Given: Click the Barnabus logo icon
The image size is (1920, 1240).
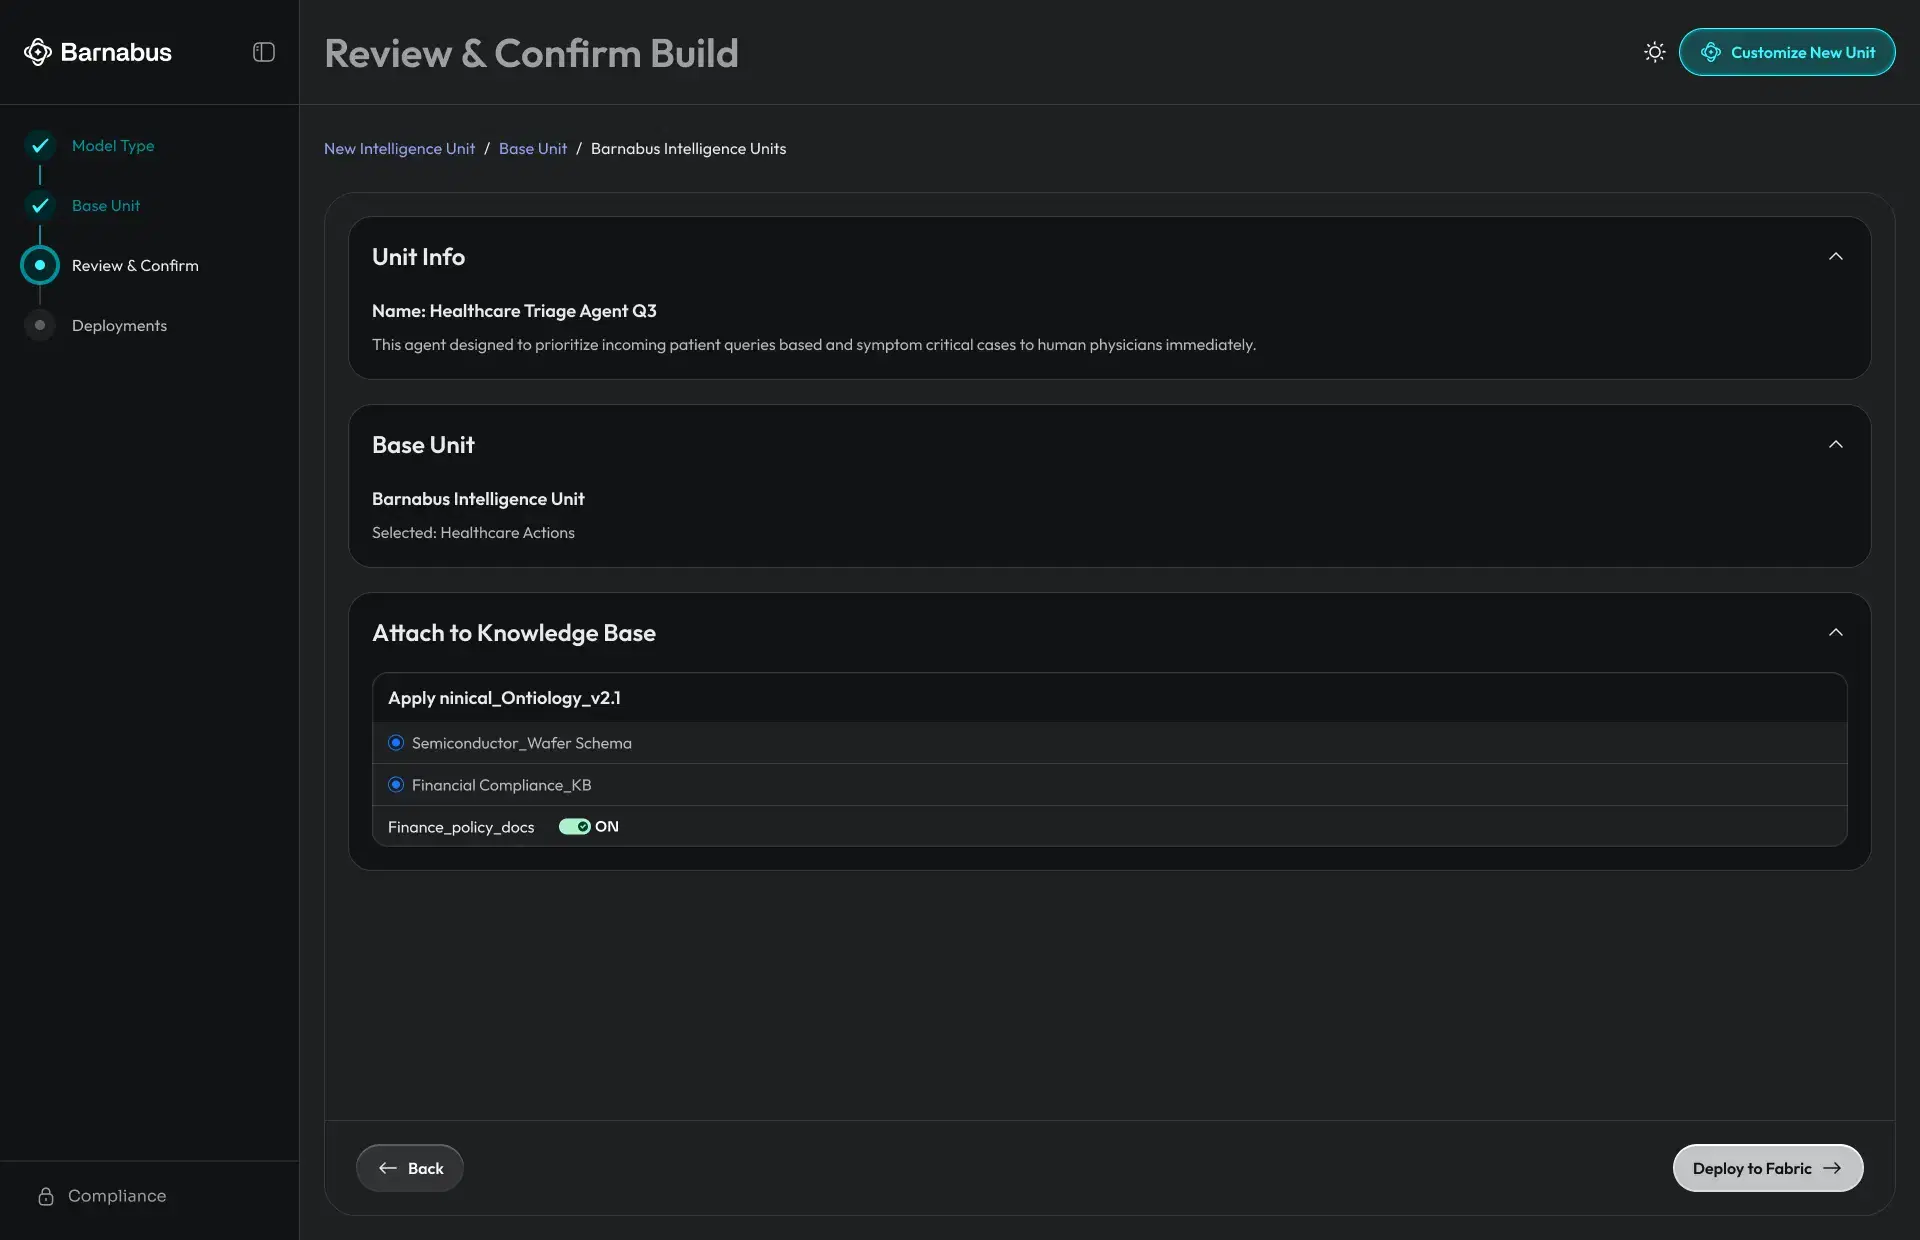Looking at the screenshot, I should (38, 52).
